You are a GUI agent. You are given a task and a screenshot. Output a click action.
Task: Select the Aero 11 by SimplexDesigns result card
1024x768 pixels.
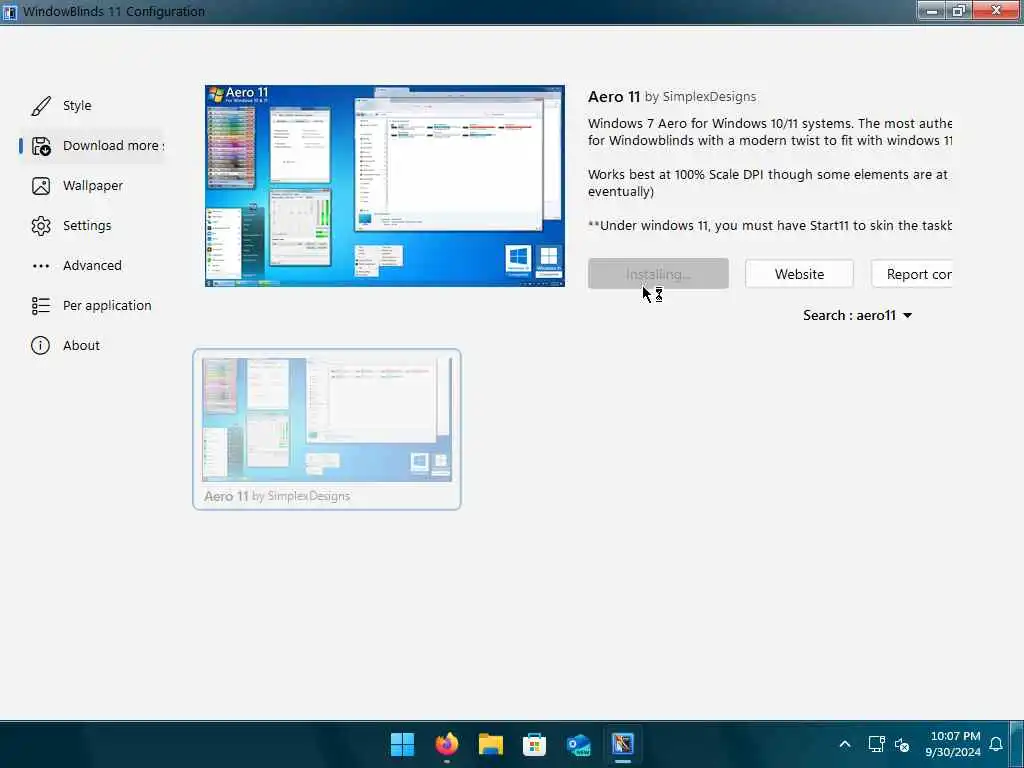tap(327, 429)
